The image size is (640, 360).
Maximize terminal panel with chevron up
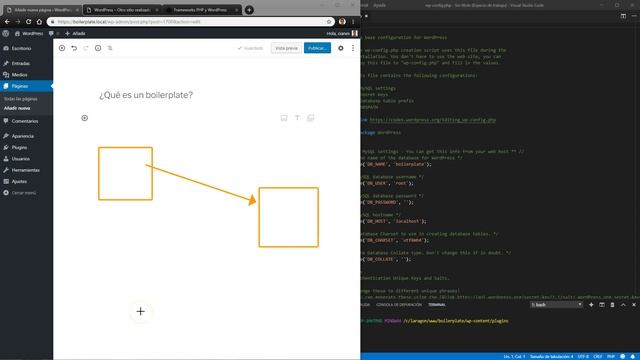pos(623,305)
